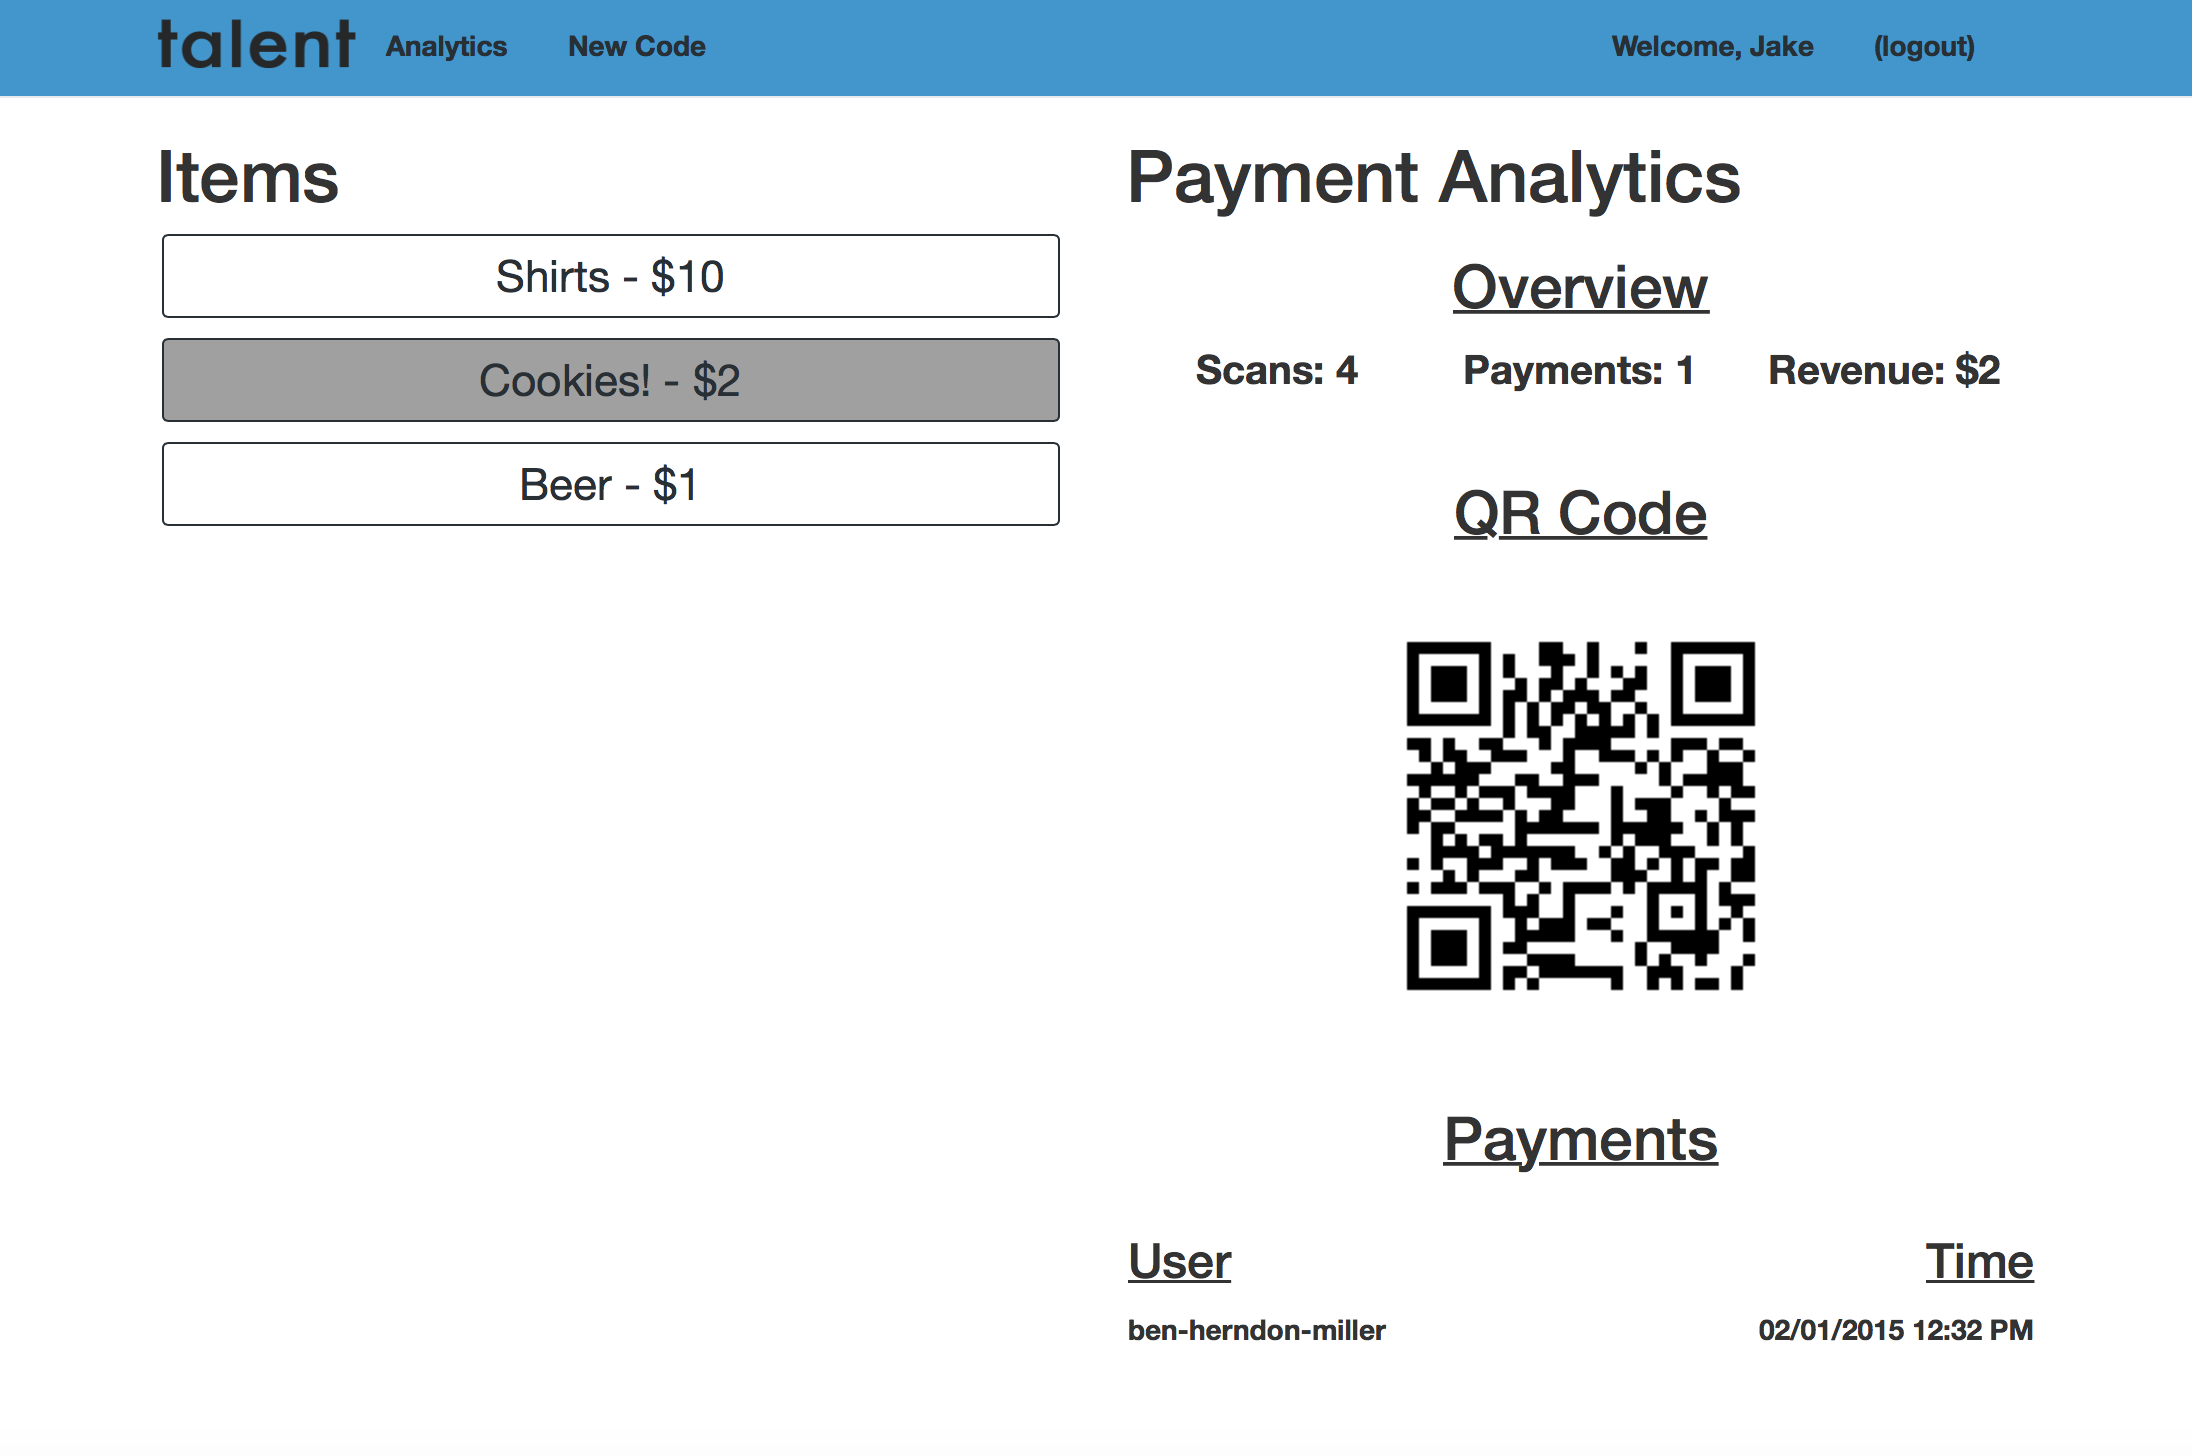Click the Overview heading
Viewport: 2192px width, 1456px height.
click(1580, 288)
